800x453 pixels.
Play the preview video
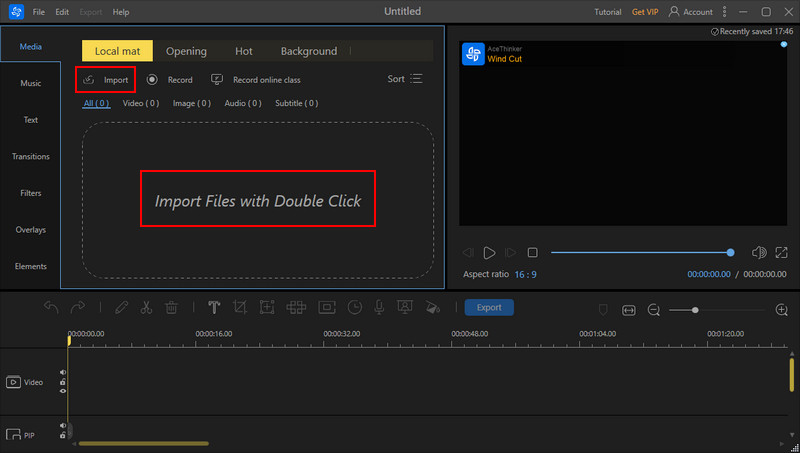click(x=489, y=253)
